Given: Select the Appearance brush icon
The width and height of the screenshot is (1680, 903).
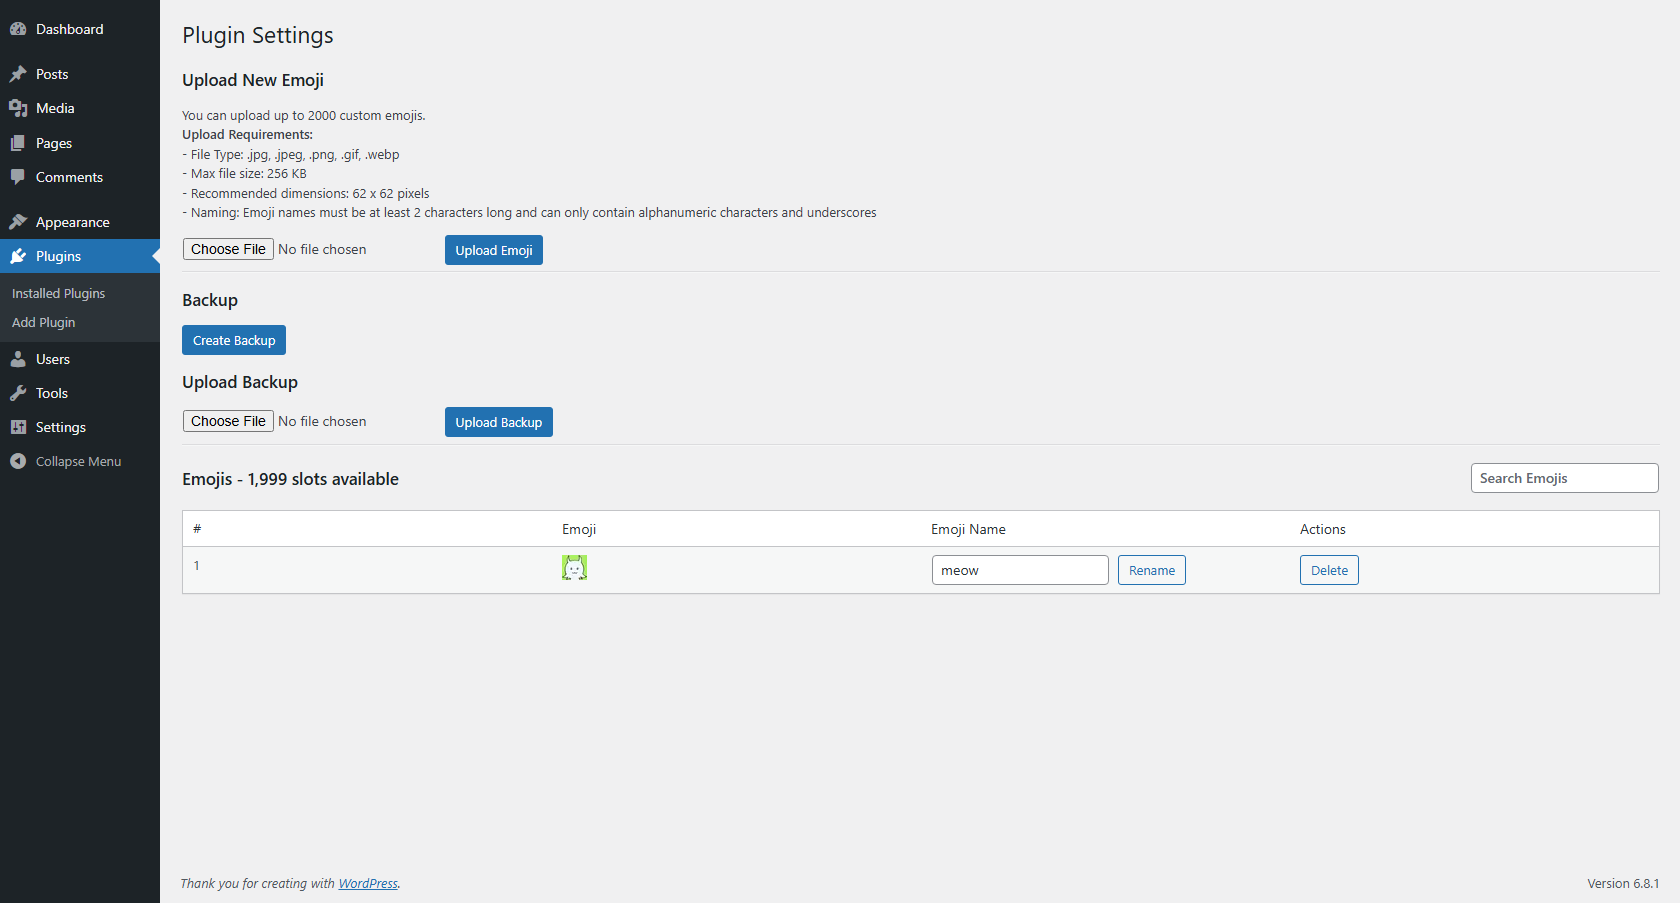Looking at the screenshot, I should (18, 221).
